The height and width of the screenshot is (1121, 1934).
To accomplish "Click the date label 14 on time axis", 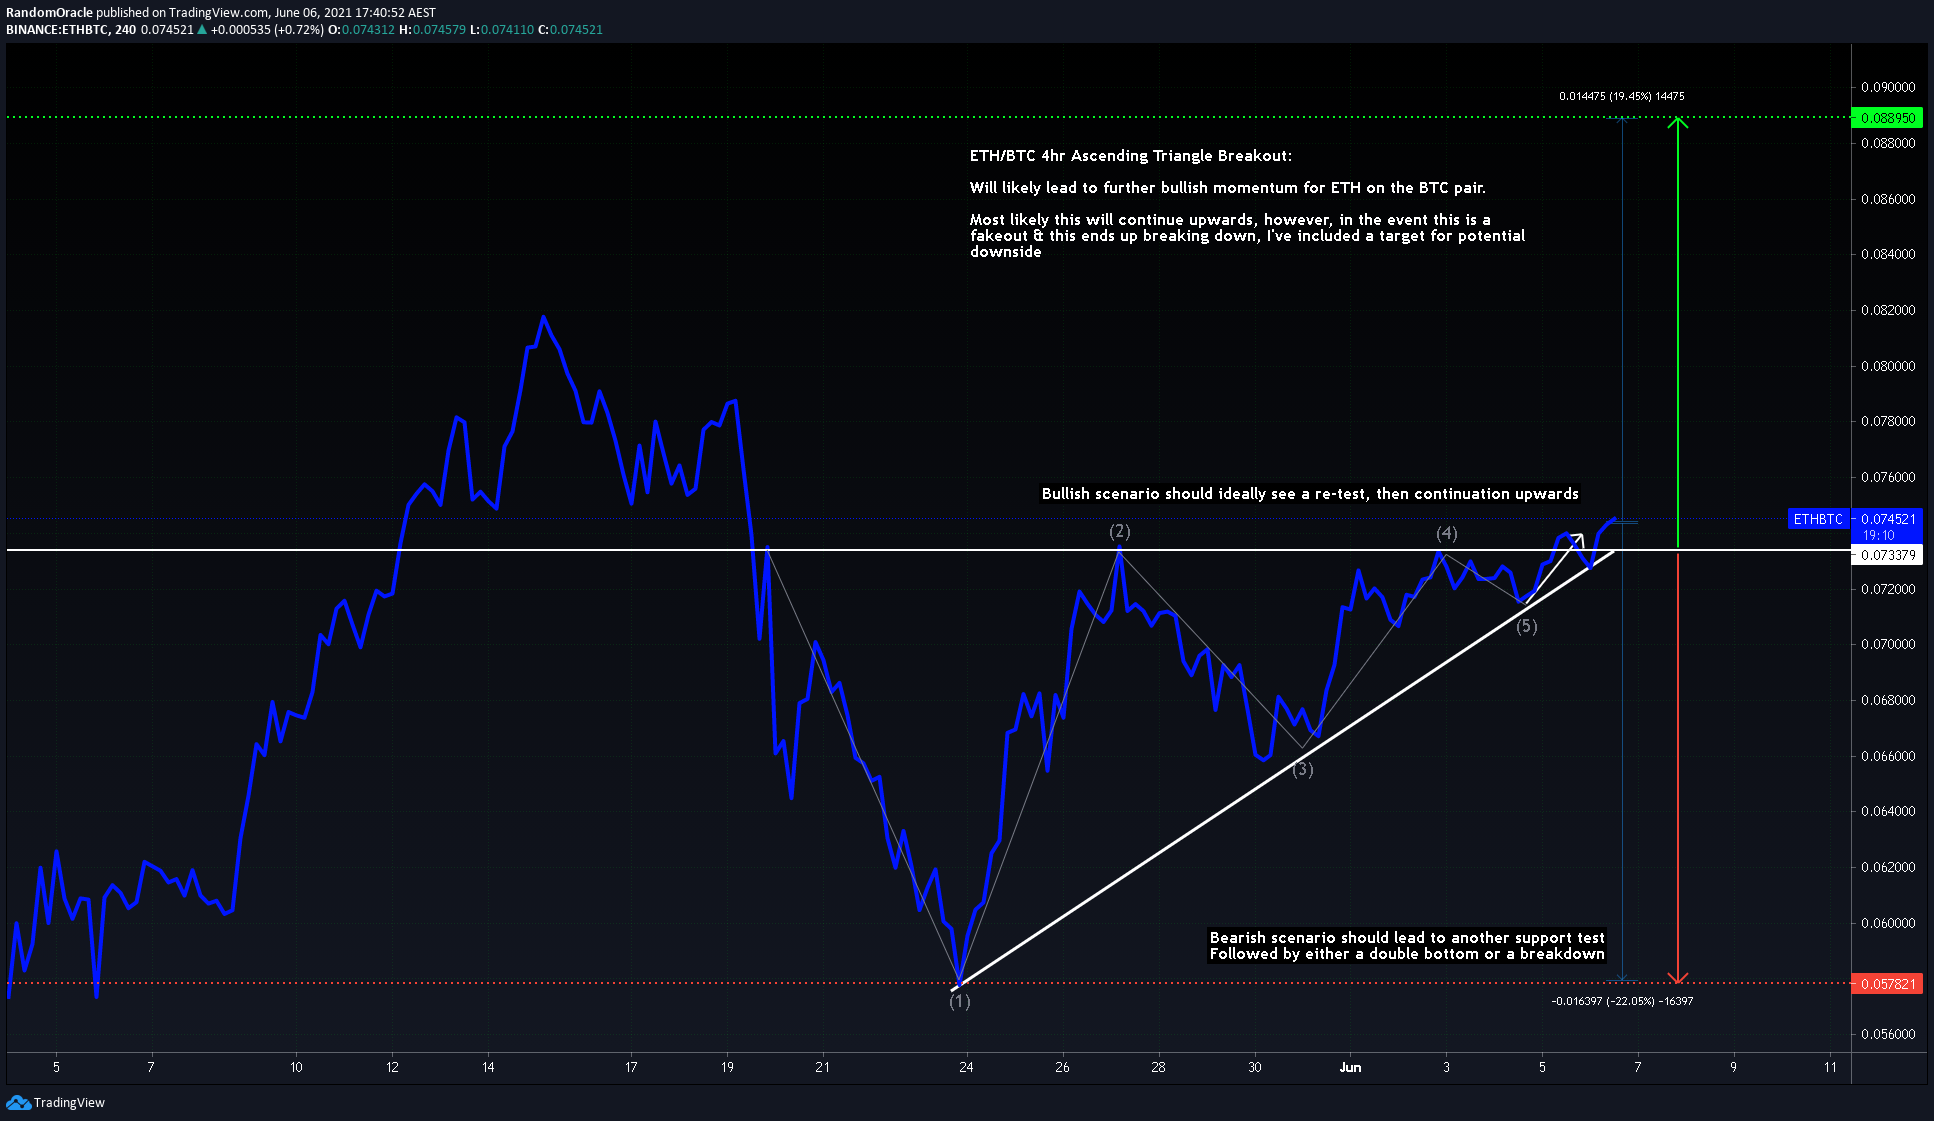I will [x=487, y=1067].
